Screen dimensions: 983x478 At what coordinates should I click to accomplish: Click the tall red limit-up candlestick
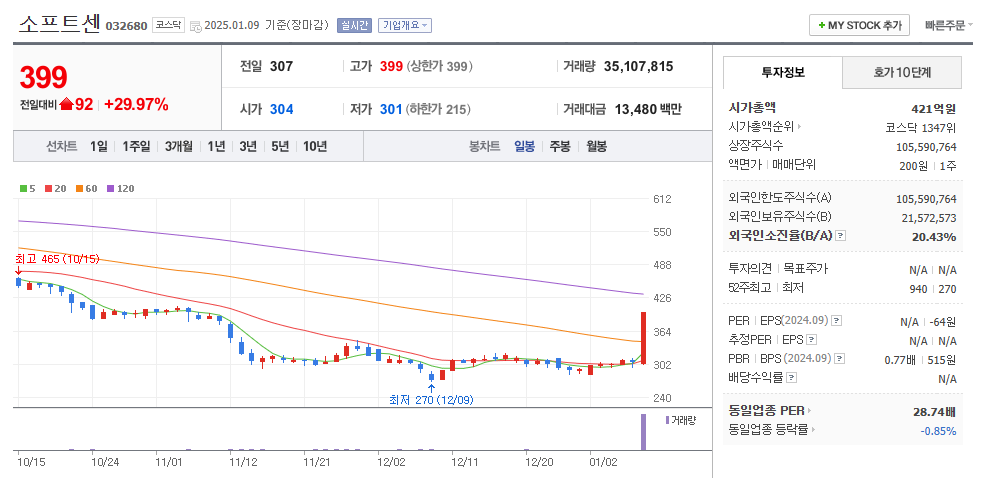(x=643, y=337)
